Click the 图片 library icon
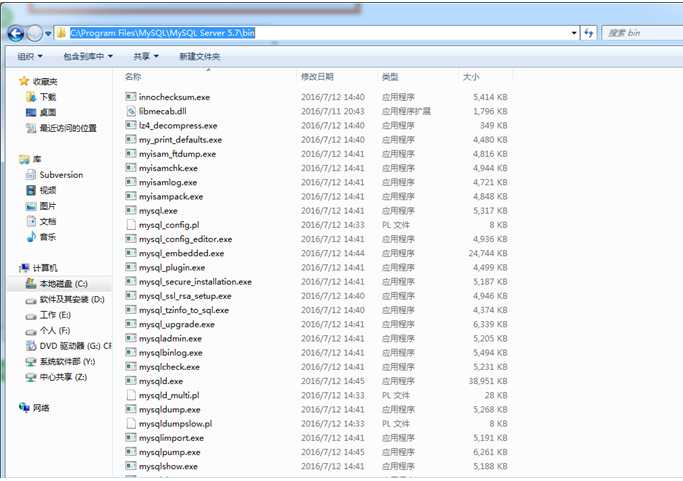Image resolution: width=683 pixels, height=481 pixels. pyautogui.click(x=31, y=206)
